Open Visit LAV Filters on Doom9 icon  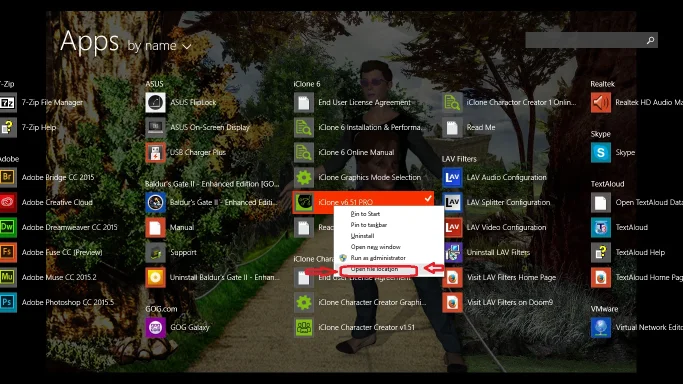pyautogui.click(x=452, y=302)
